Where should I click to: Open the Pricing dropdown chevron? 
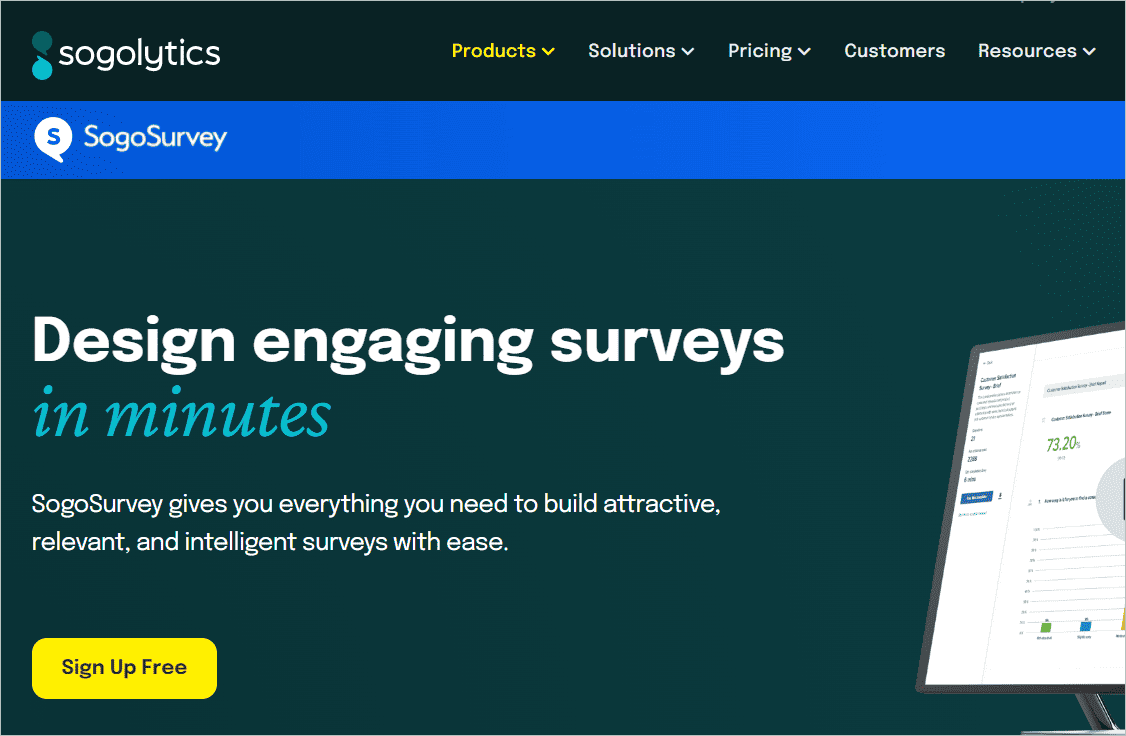click(x=805, y=50)
